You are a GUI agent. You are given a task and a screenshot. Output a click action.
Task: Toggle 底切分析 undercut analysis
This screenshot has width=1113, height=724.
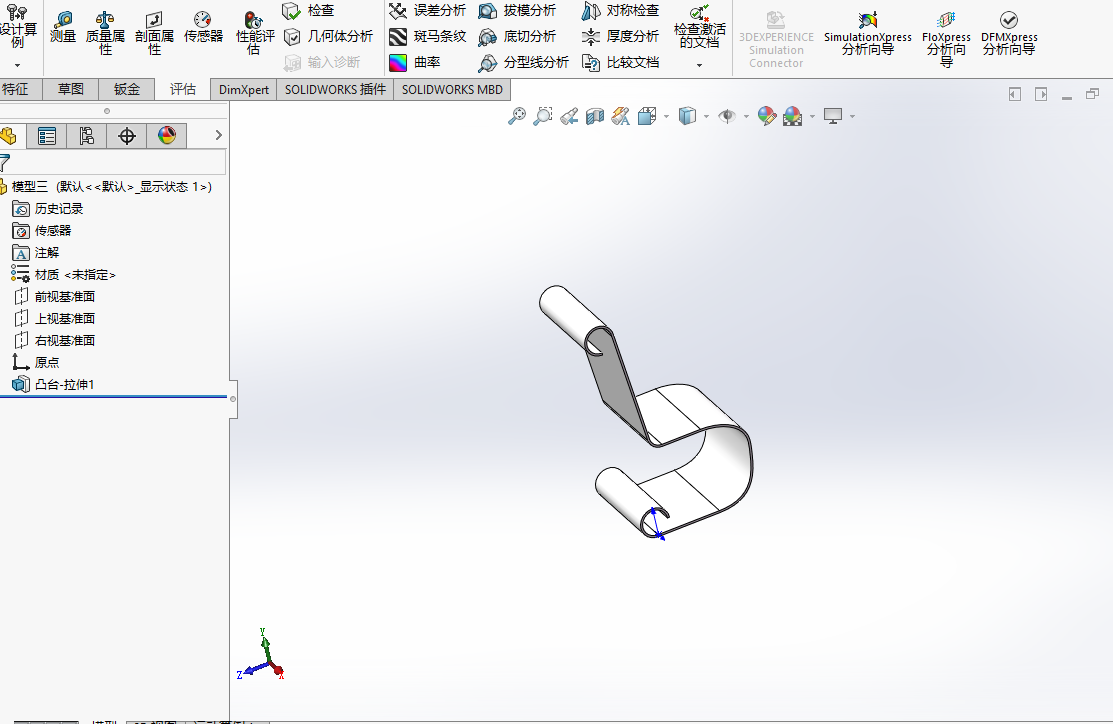click(x=517, y=37)
